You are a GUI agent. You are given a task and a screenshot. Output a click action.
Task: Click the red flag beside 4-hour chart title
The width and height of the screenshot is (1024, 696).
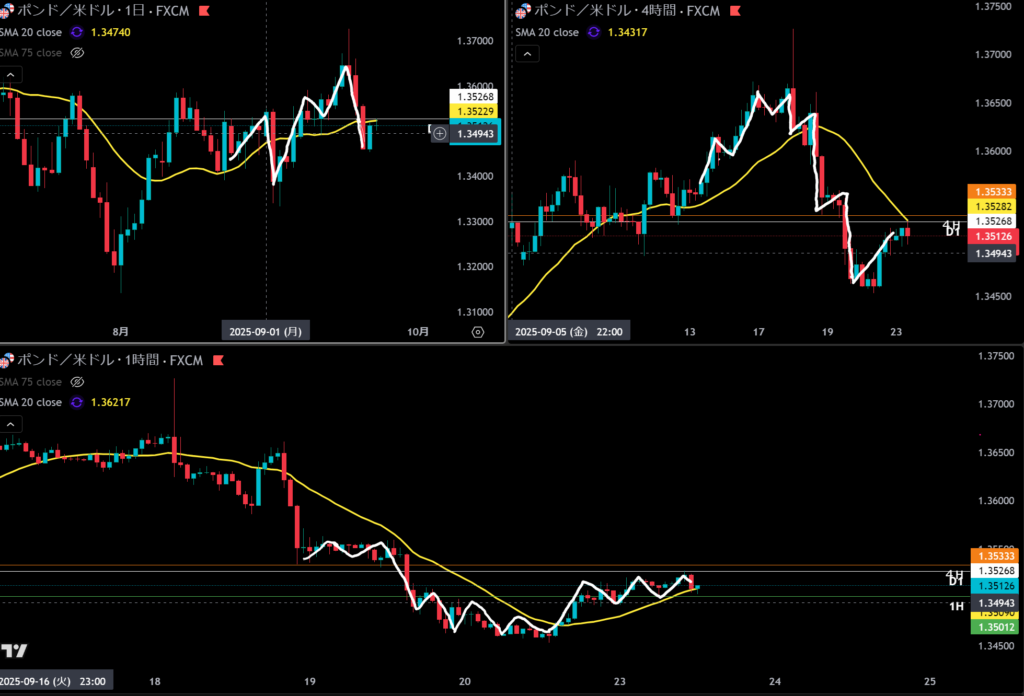pyautogui.click(x=733, y=11)
